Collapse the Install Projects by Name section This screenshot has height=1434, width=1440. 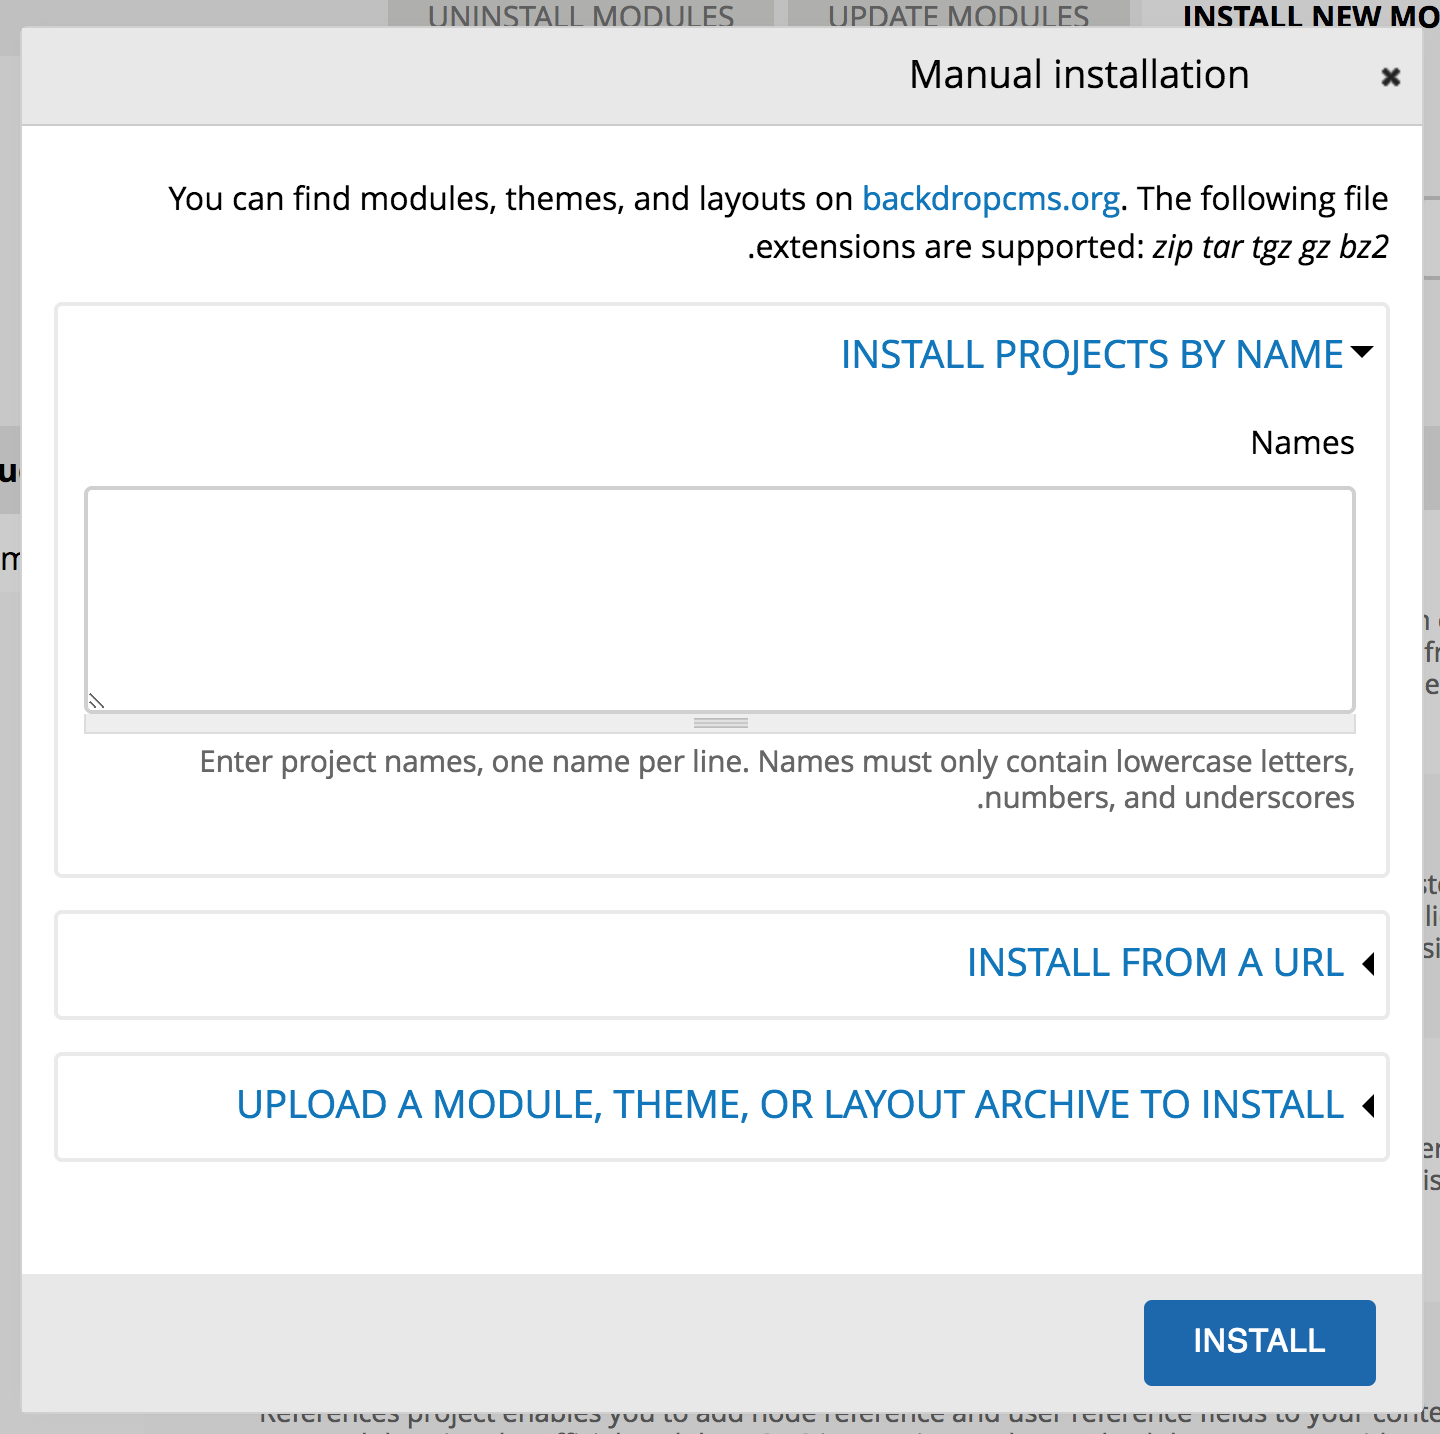[x=1092, y=355]
